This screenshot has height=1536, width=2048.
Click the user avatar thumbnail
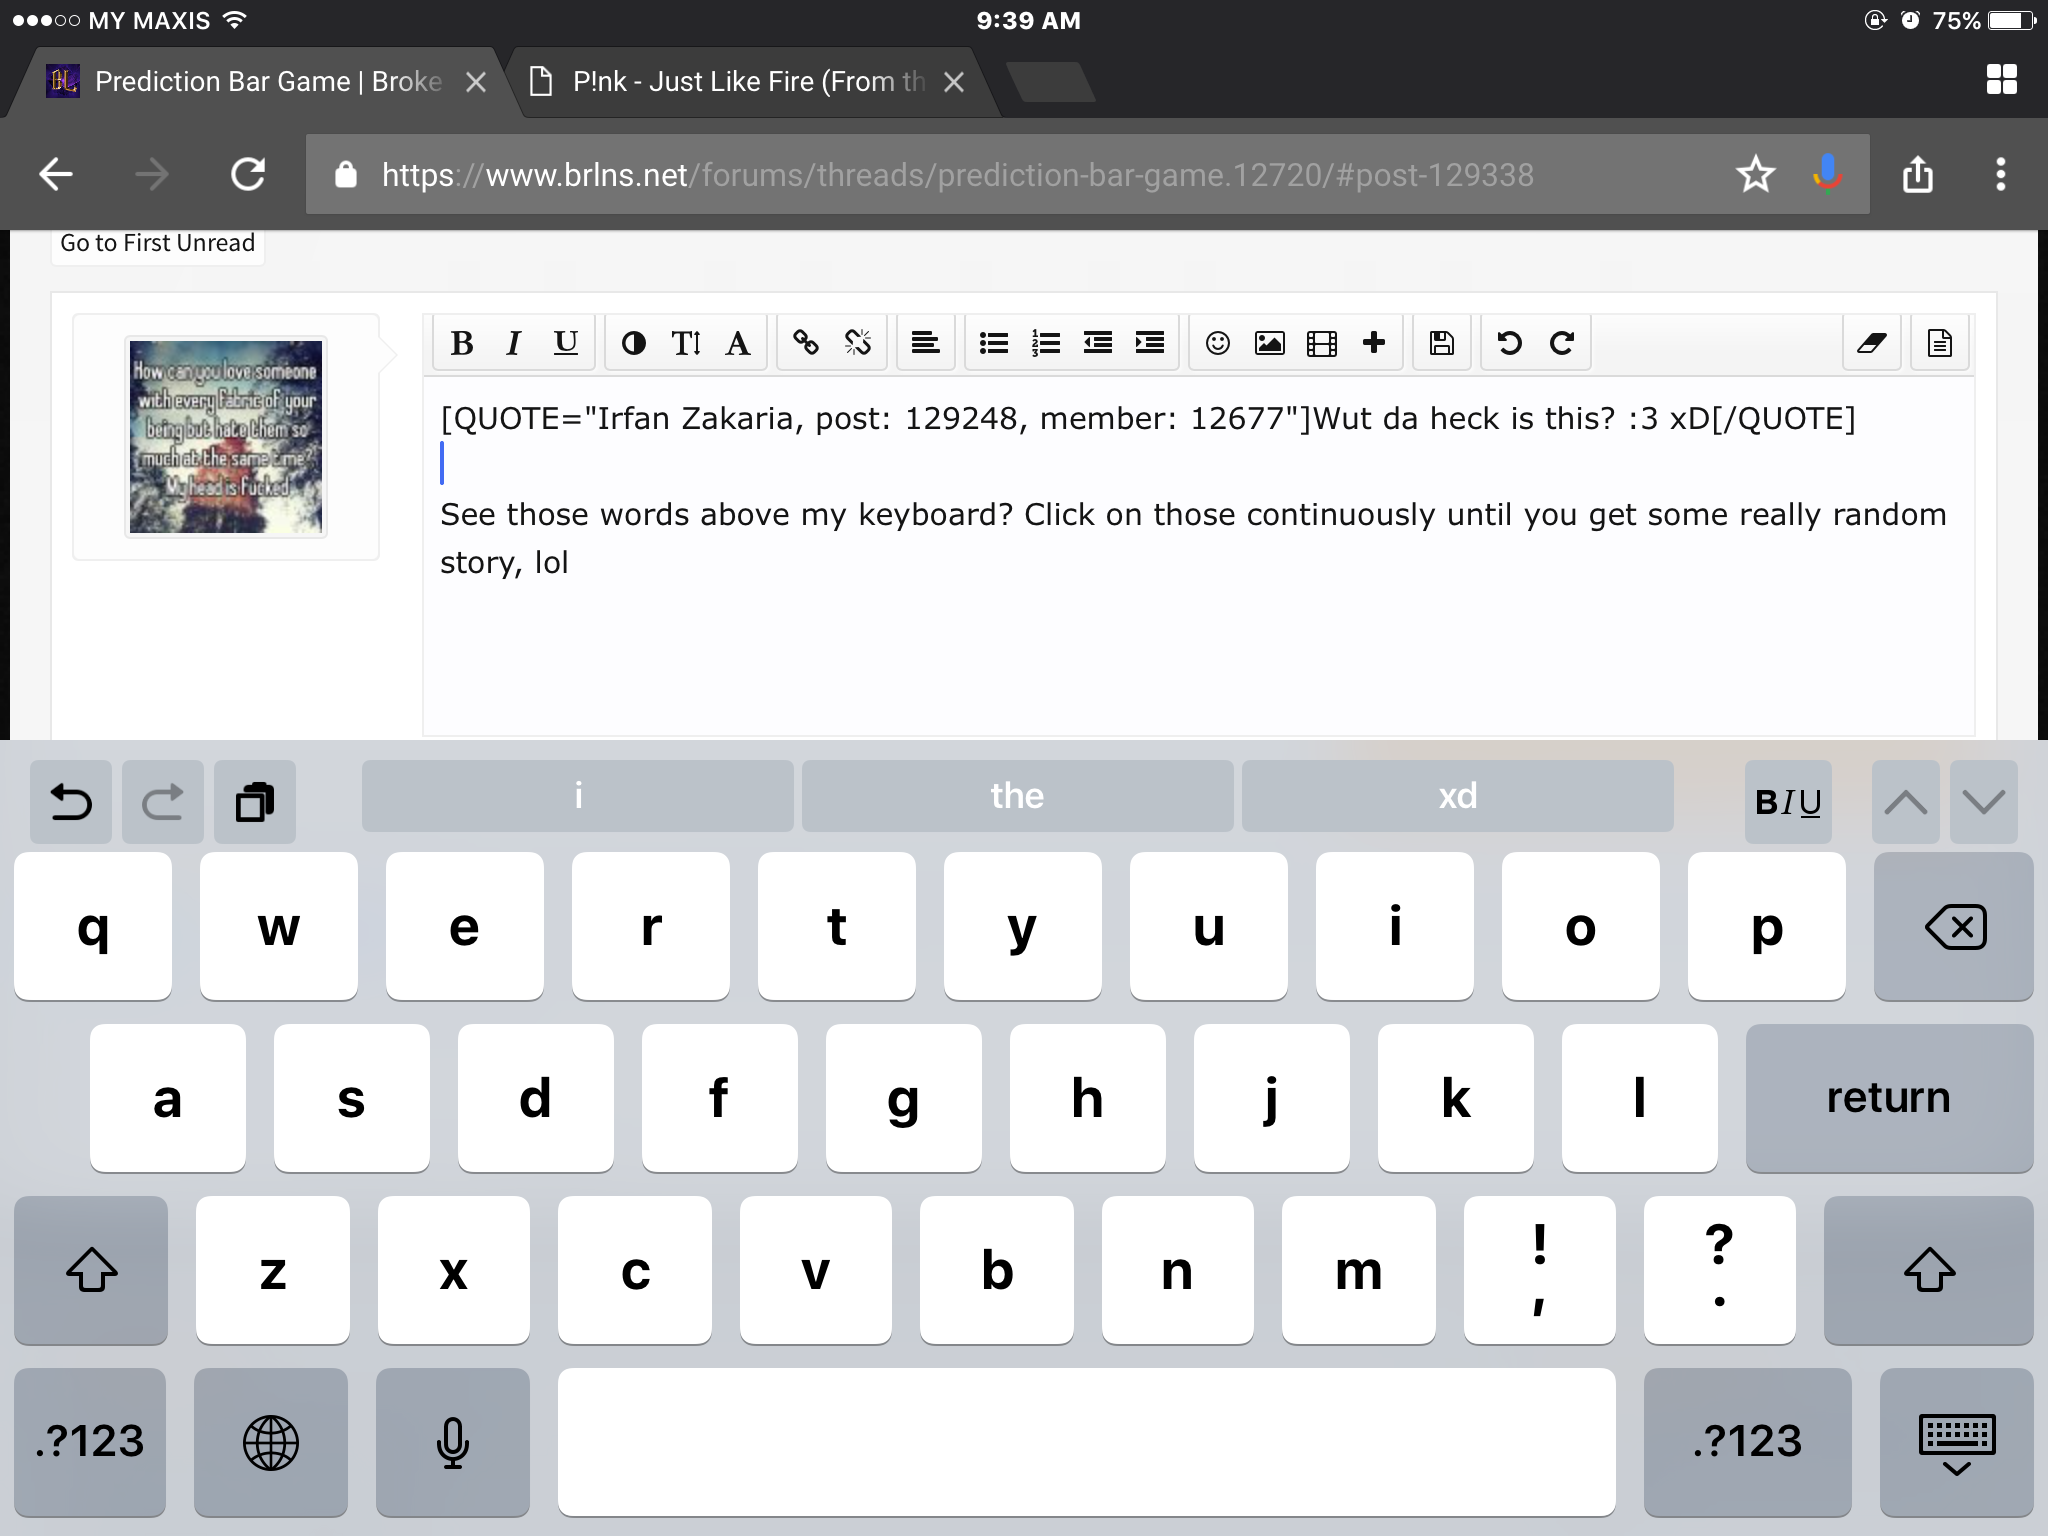click(226, 437)
